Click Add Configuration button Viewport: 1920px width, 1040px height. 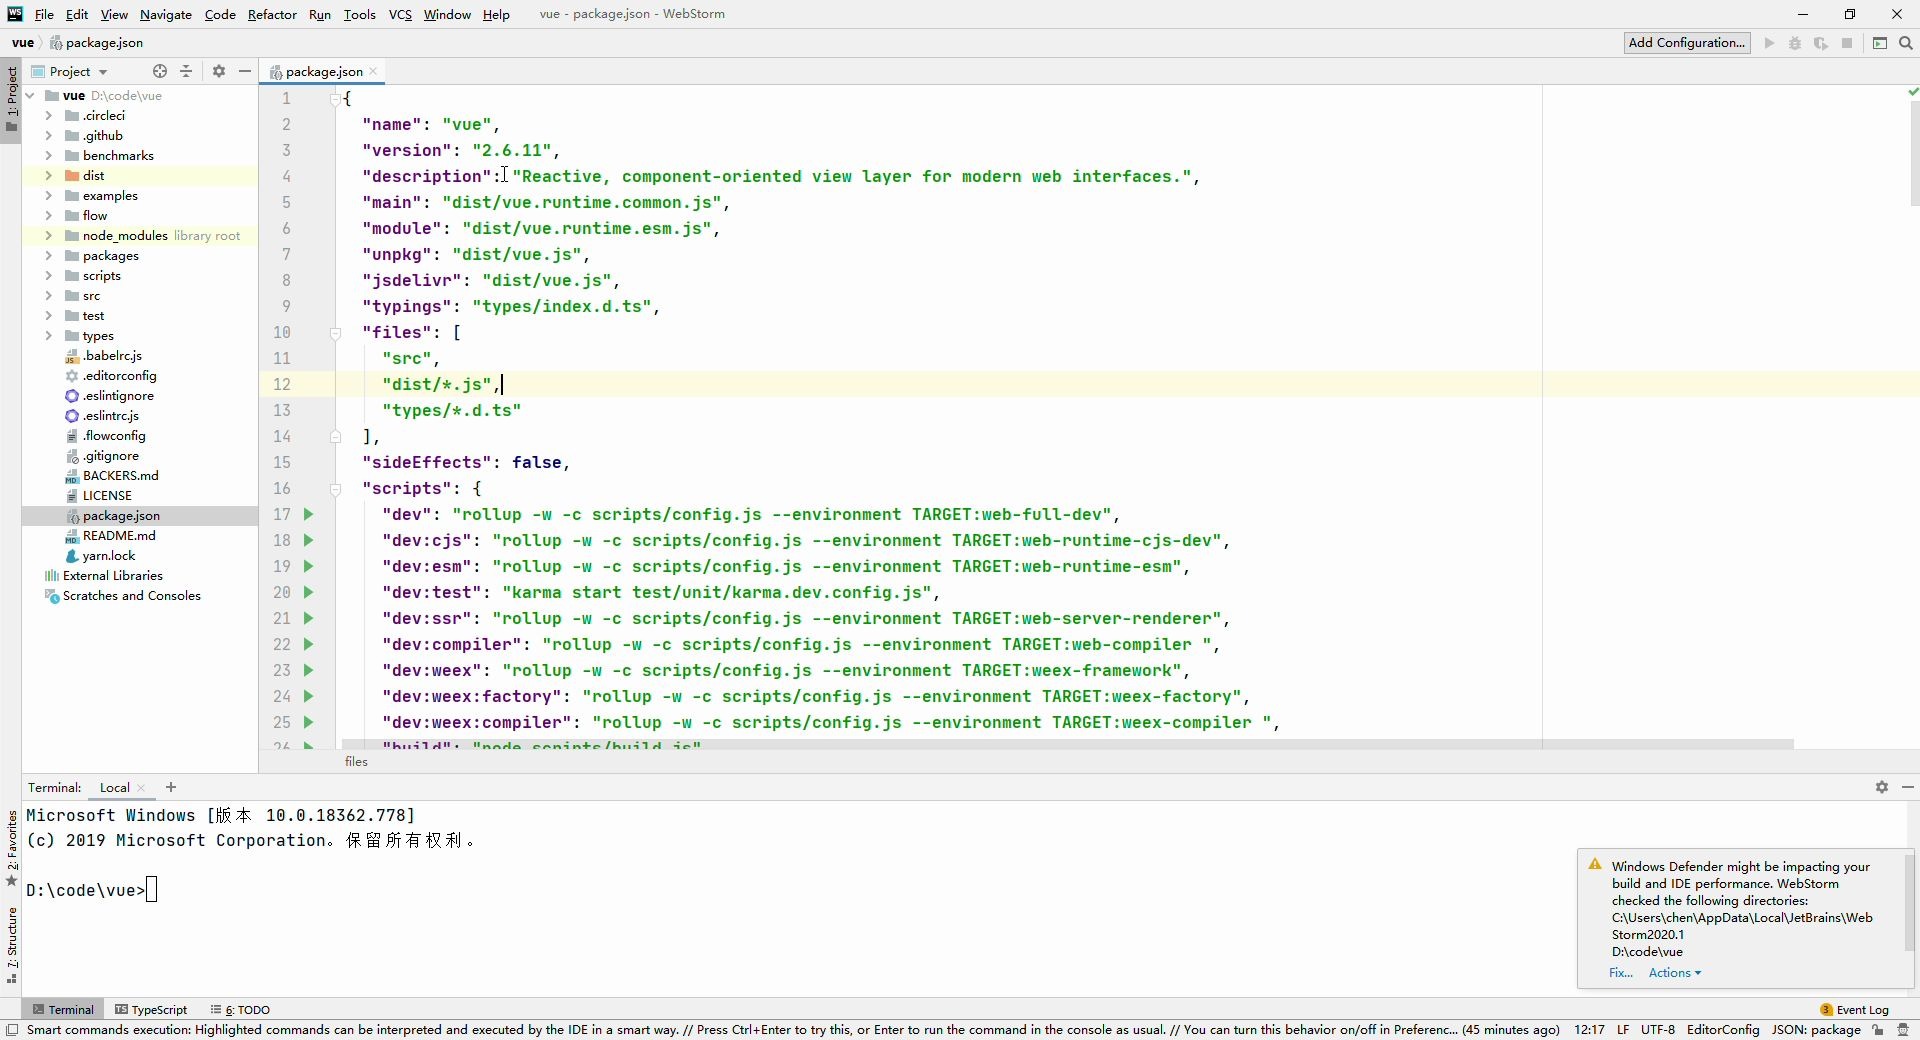click(x=1687, y=43)
